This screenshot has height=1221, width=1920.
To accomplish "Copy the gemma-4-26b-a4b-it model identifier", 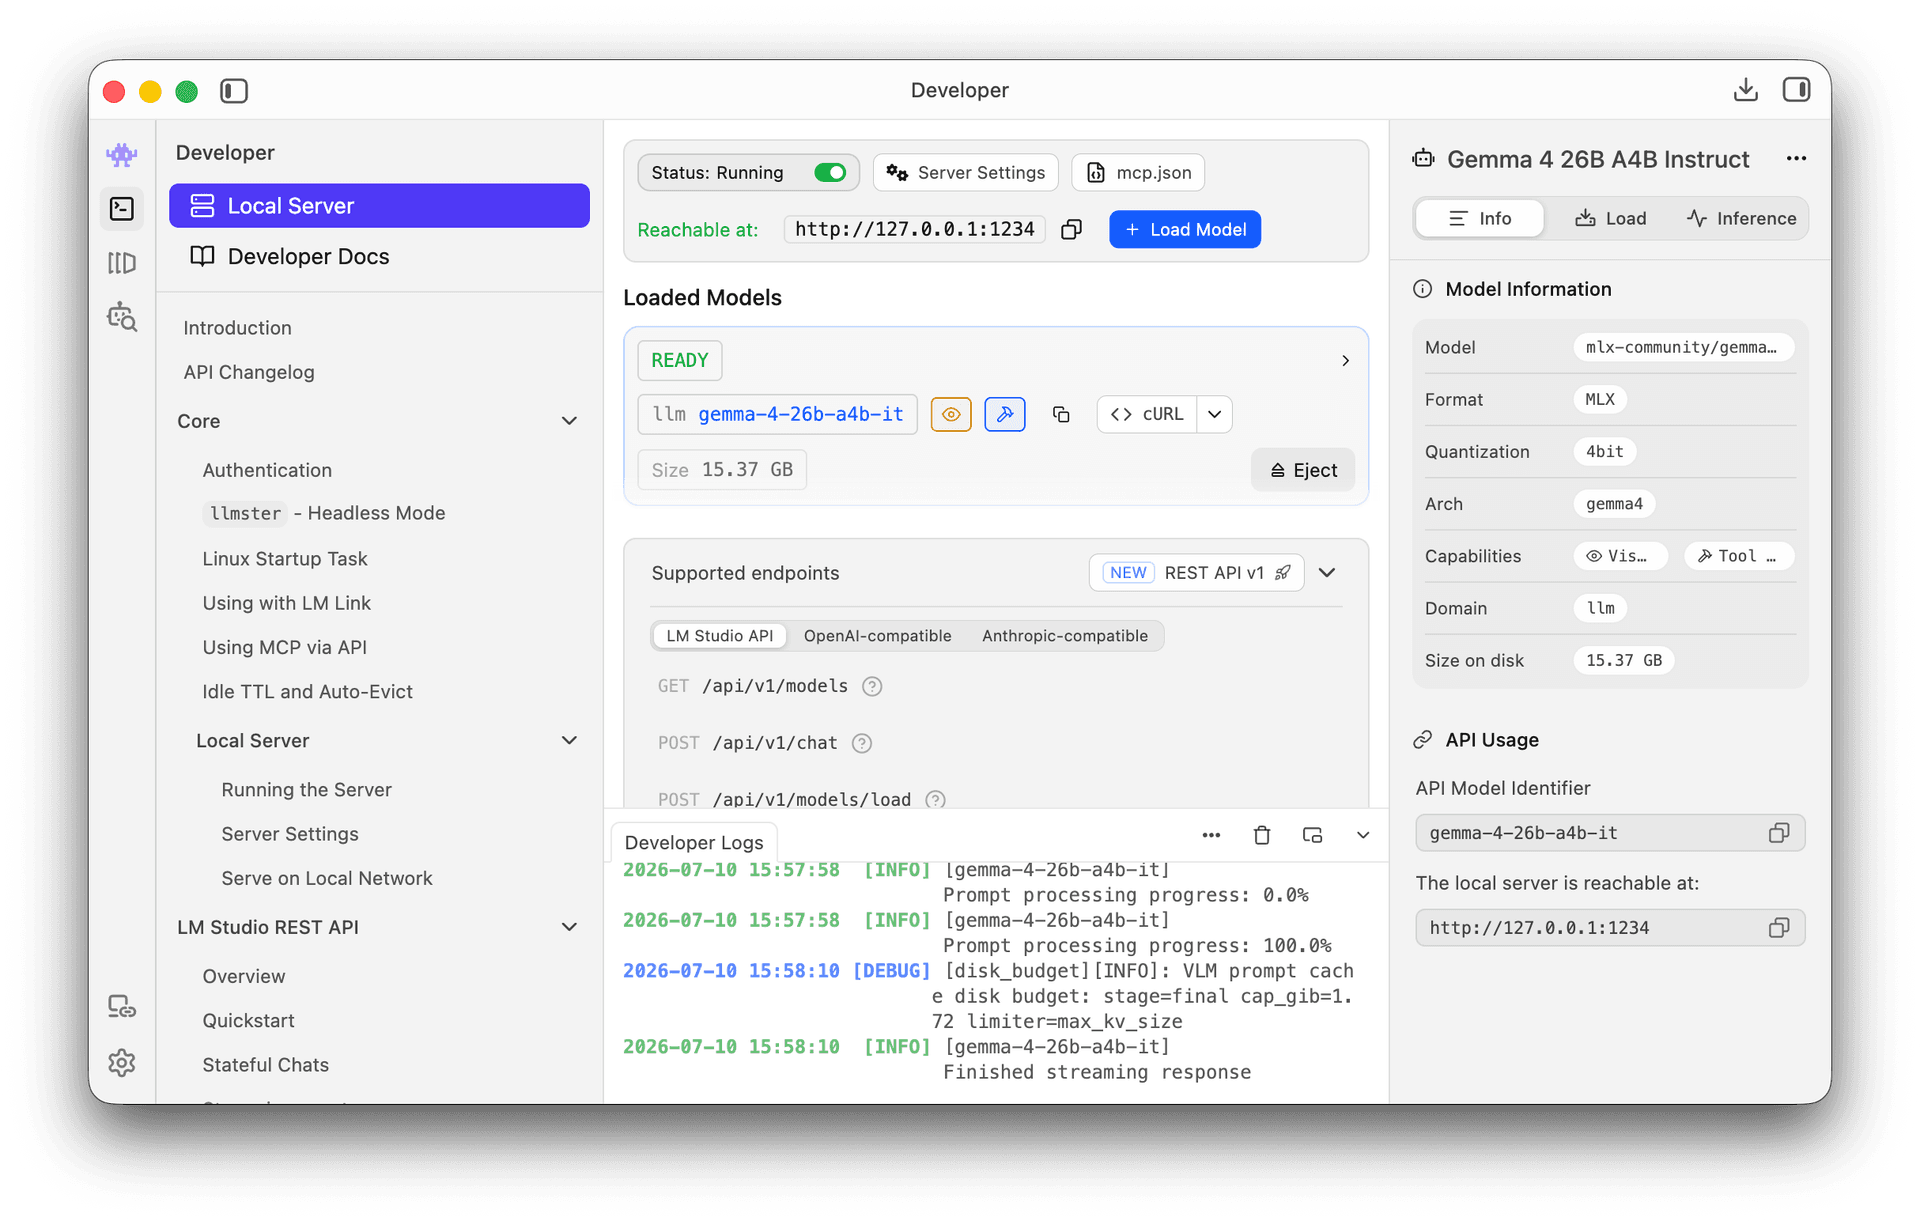I will pos(1061,414).
